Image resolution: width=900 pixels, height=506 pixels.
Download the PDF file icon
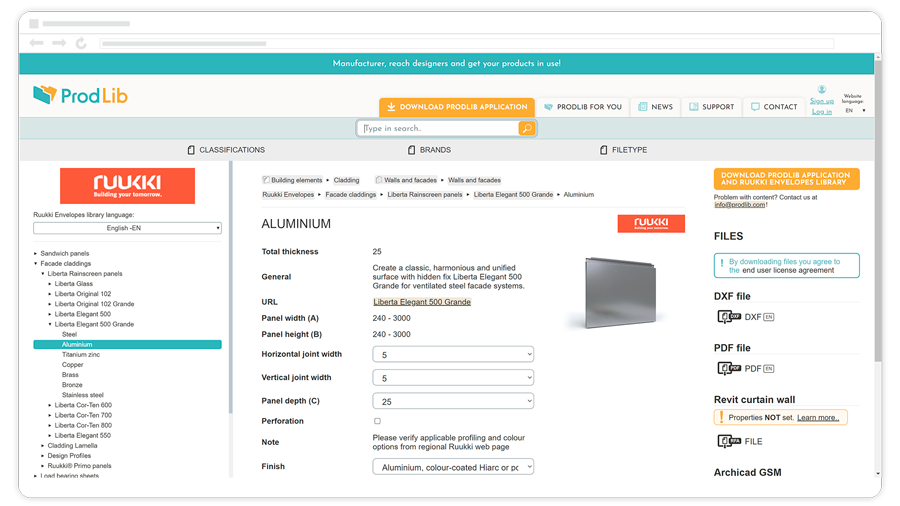point(729,369)
